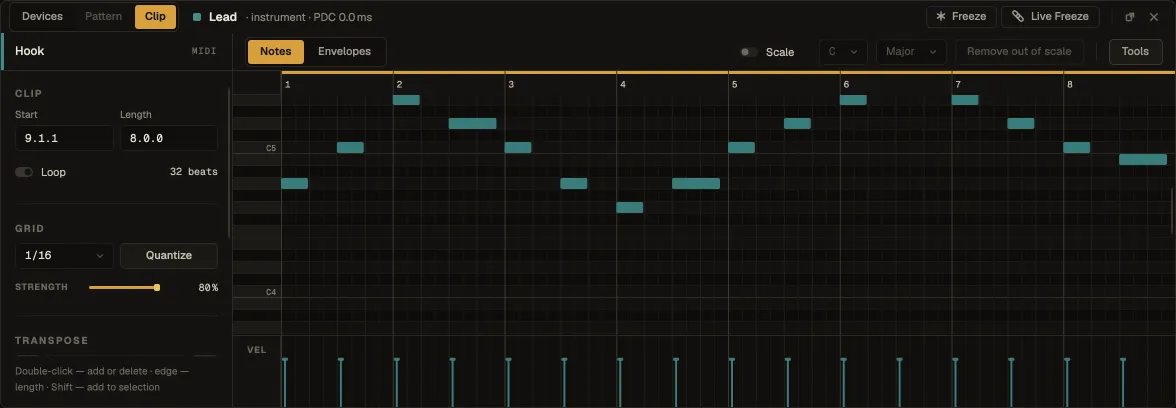Click the 80% strength value
Viewport: 1176px width, 408px height.
click(x=208, y=287)
